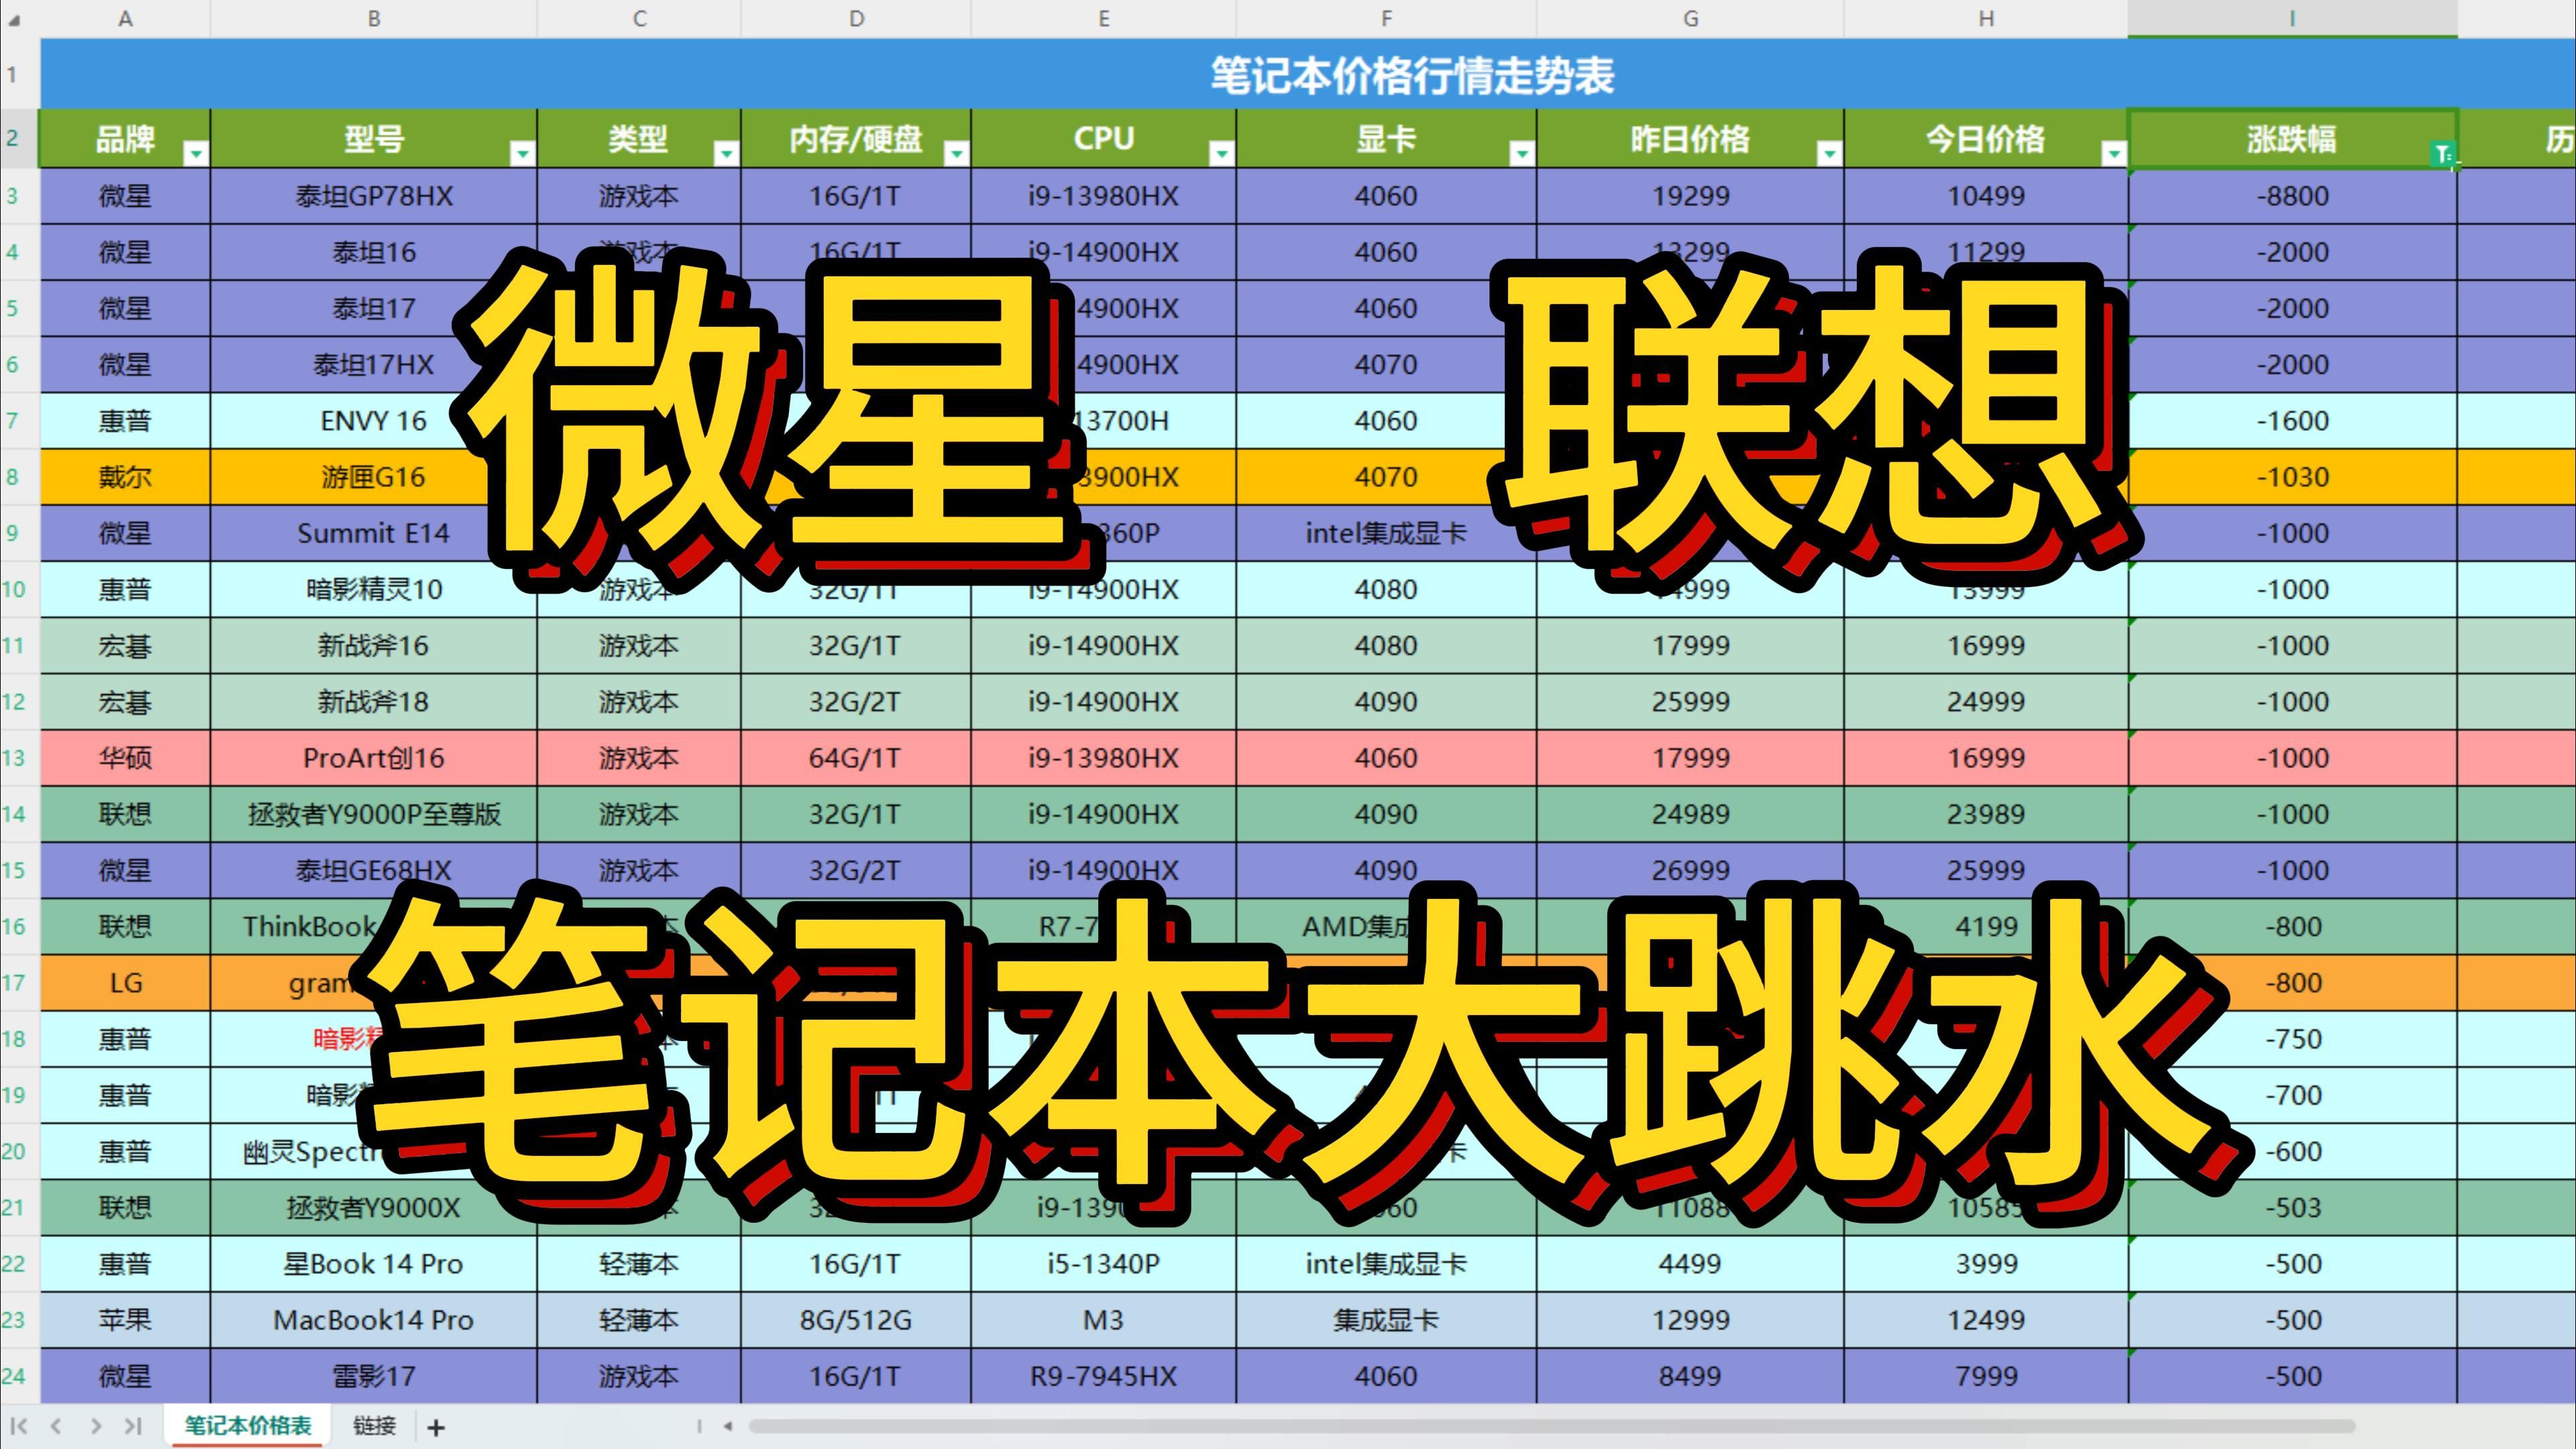
Task: Select the ENVY 16 model cell
Action: 373,420
